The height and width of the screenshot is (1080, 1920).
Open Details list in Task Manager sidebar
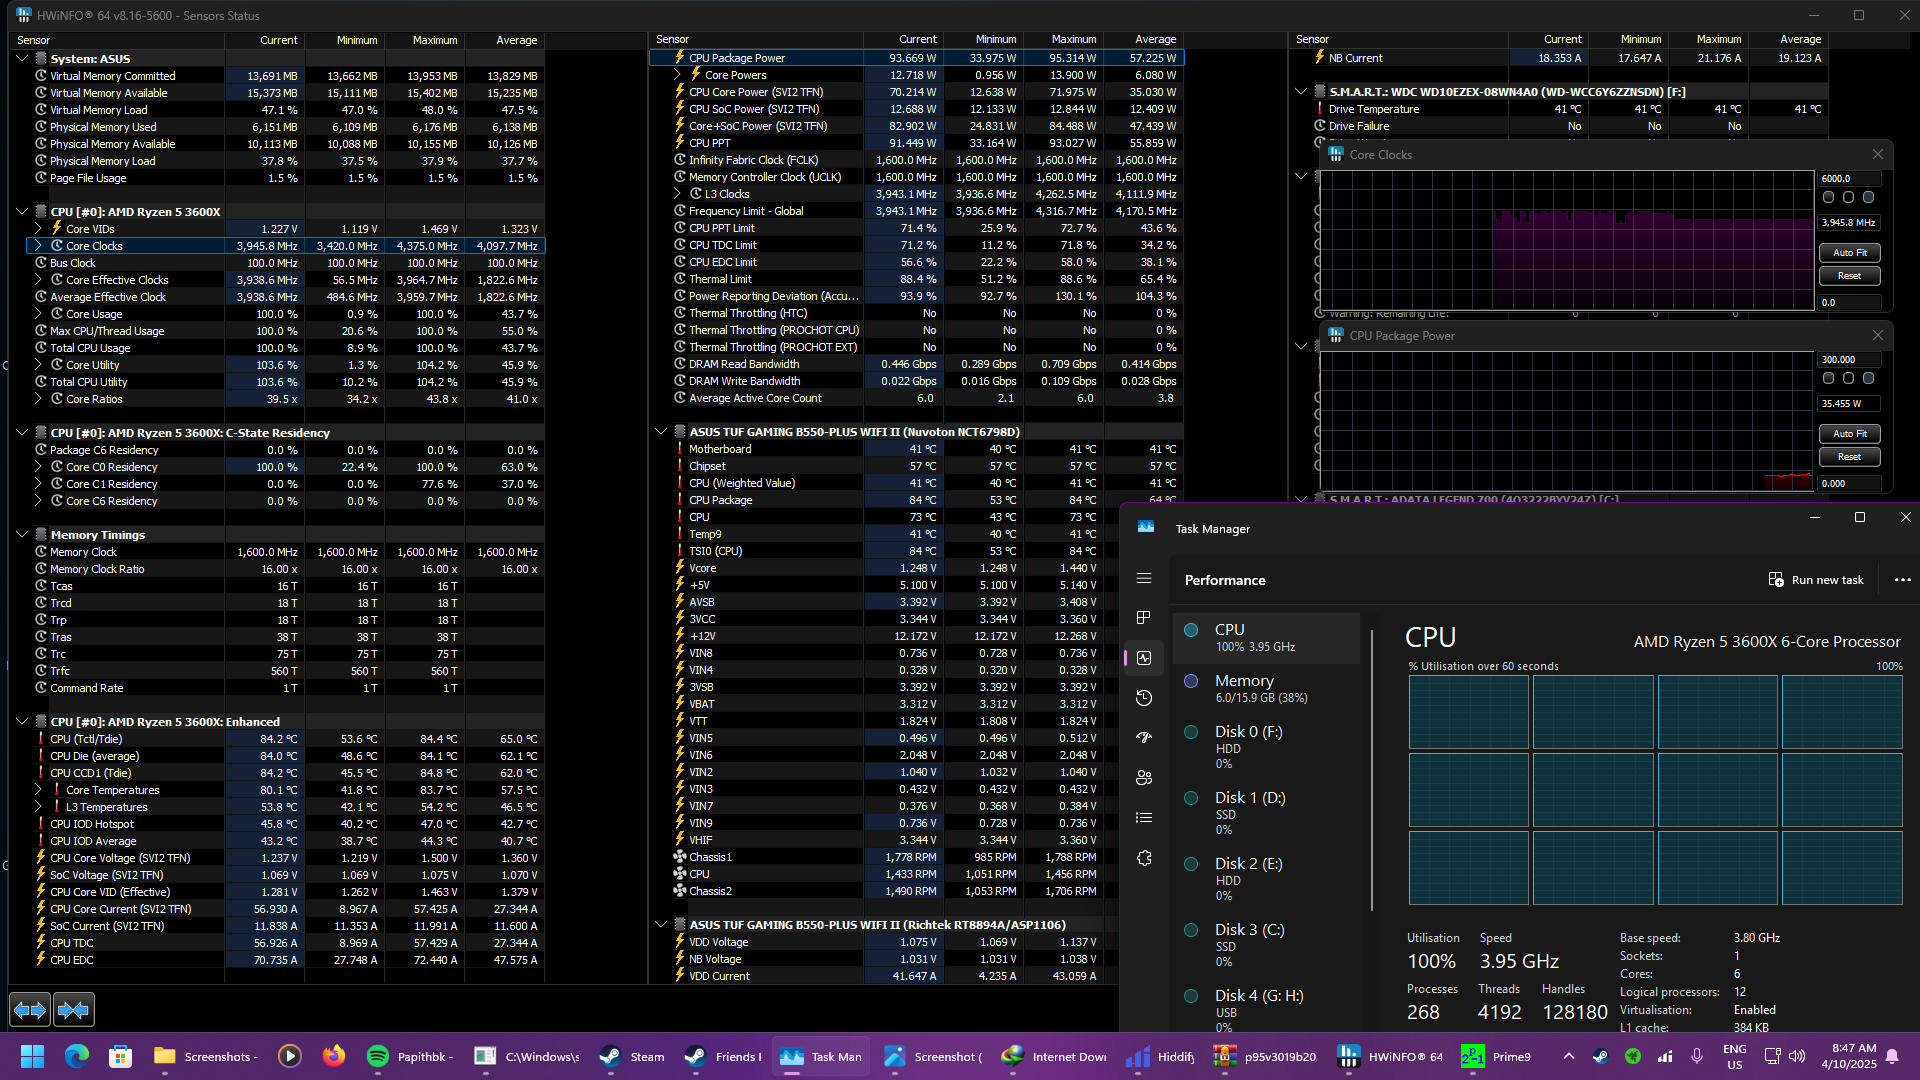(x=1144, y=818)
